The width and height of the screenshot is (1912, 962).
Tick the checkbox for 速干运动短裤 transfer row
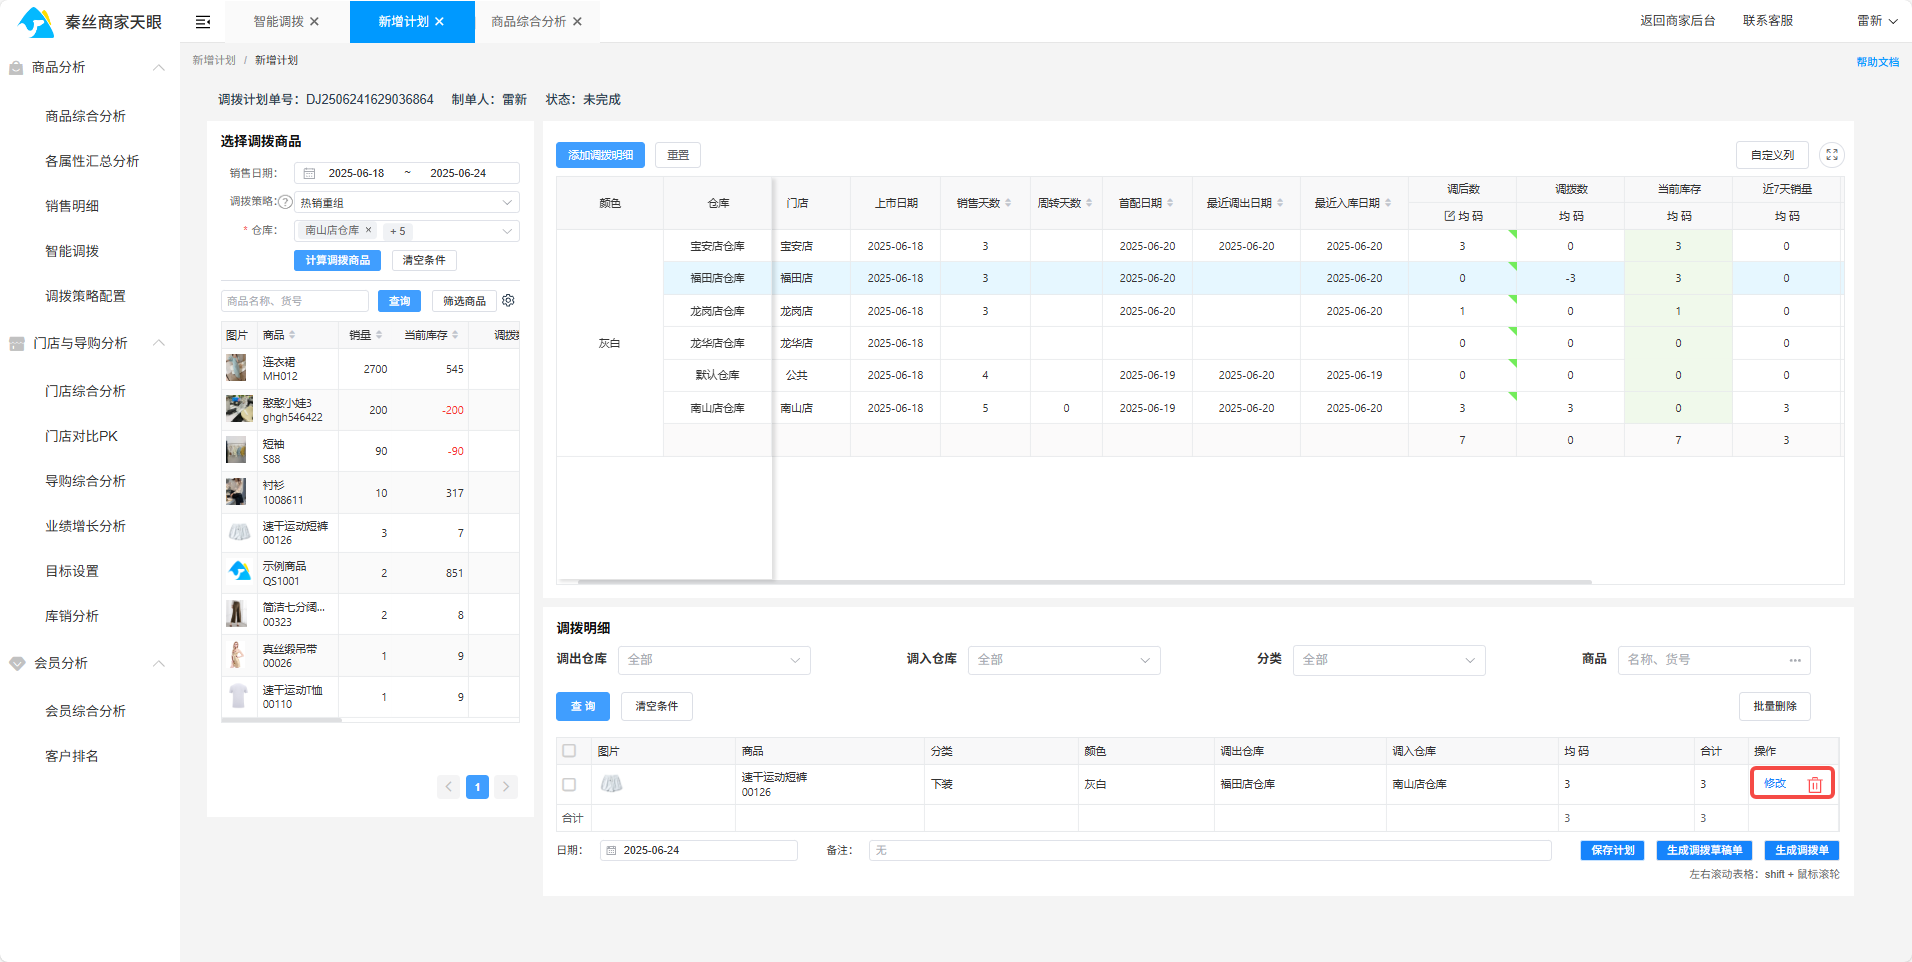click(x=569, y=785)
